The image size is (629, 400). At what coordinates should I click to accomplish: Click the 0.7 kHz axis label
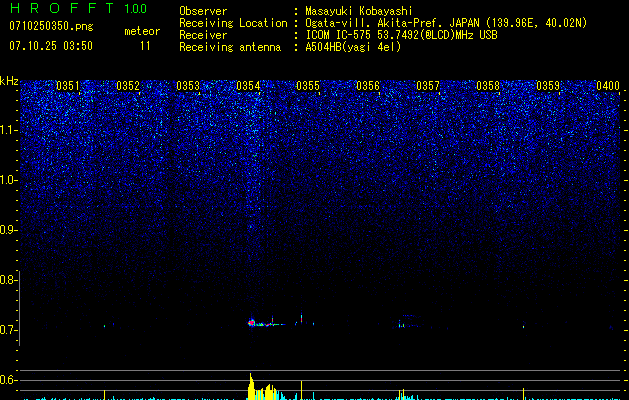tap(7, 330)
